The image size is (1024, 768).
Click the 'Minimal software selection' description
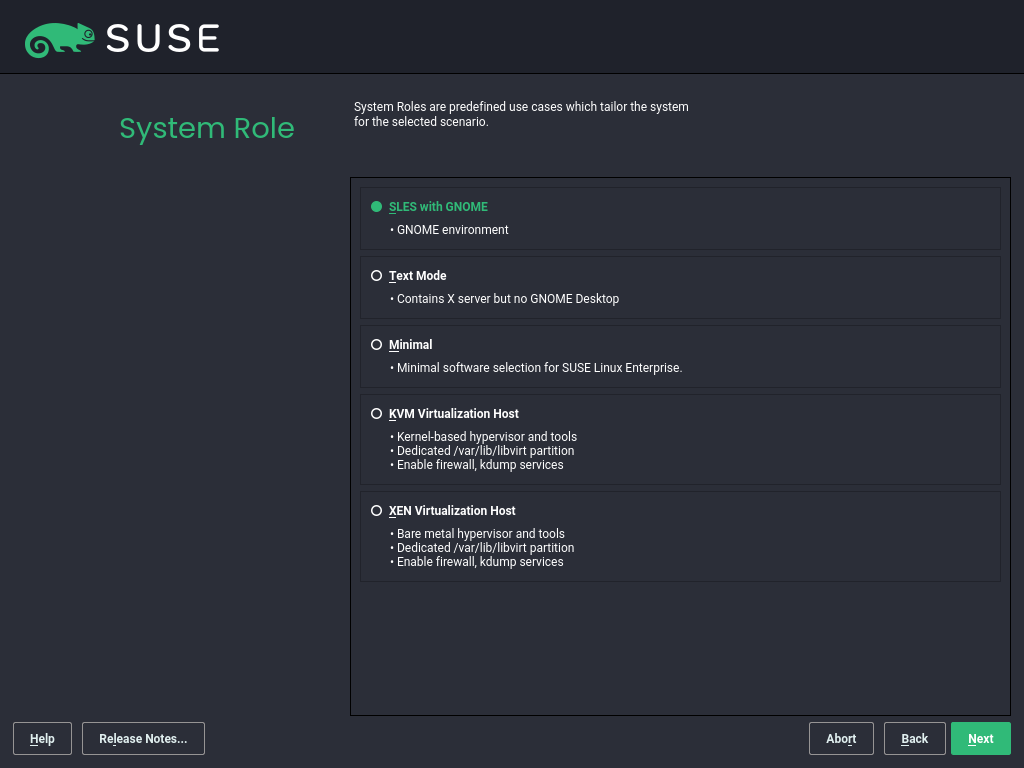tap(539, 368)
